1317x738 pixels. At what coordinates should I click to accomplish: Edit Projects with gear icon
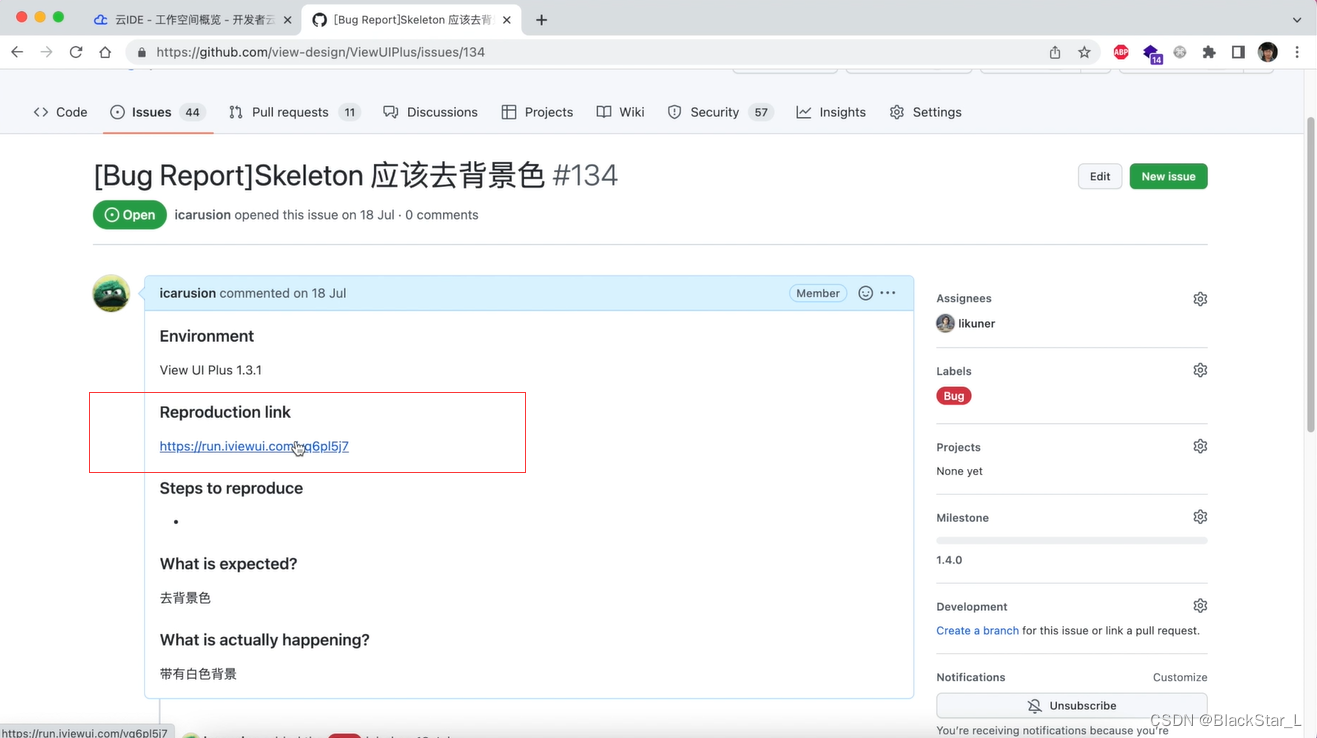(1200, 446)
